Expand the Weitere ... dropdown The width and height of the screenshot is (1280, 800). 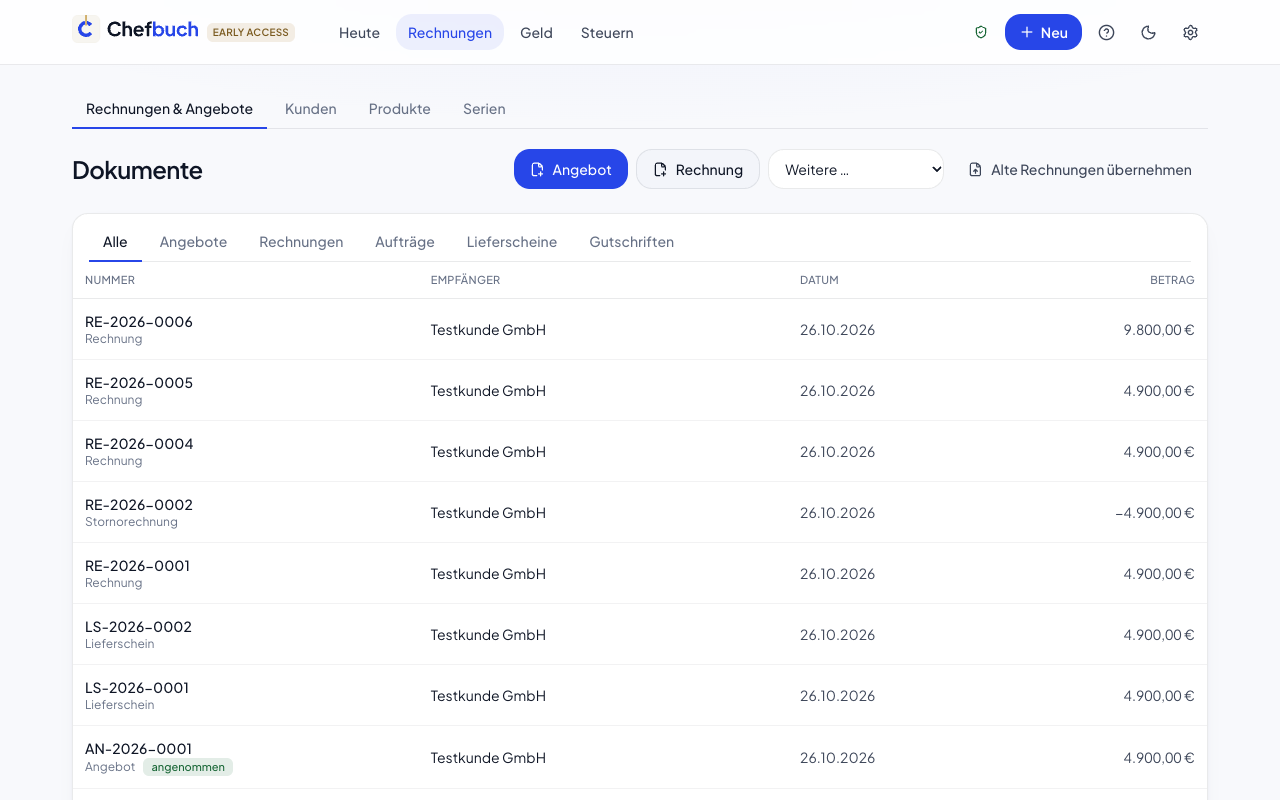coord(856,169)
